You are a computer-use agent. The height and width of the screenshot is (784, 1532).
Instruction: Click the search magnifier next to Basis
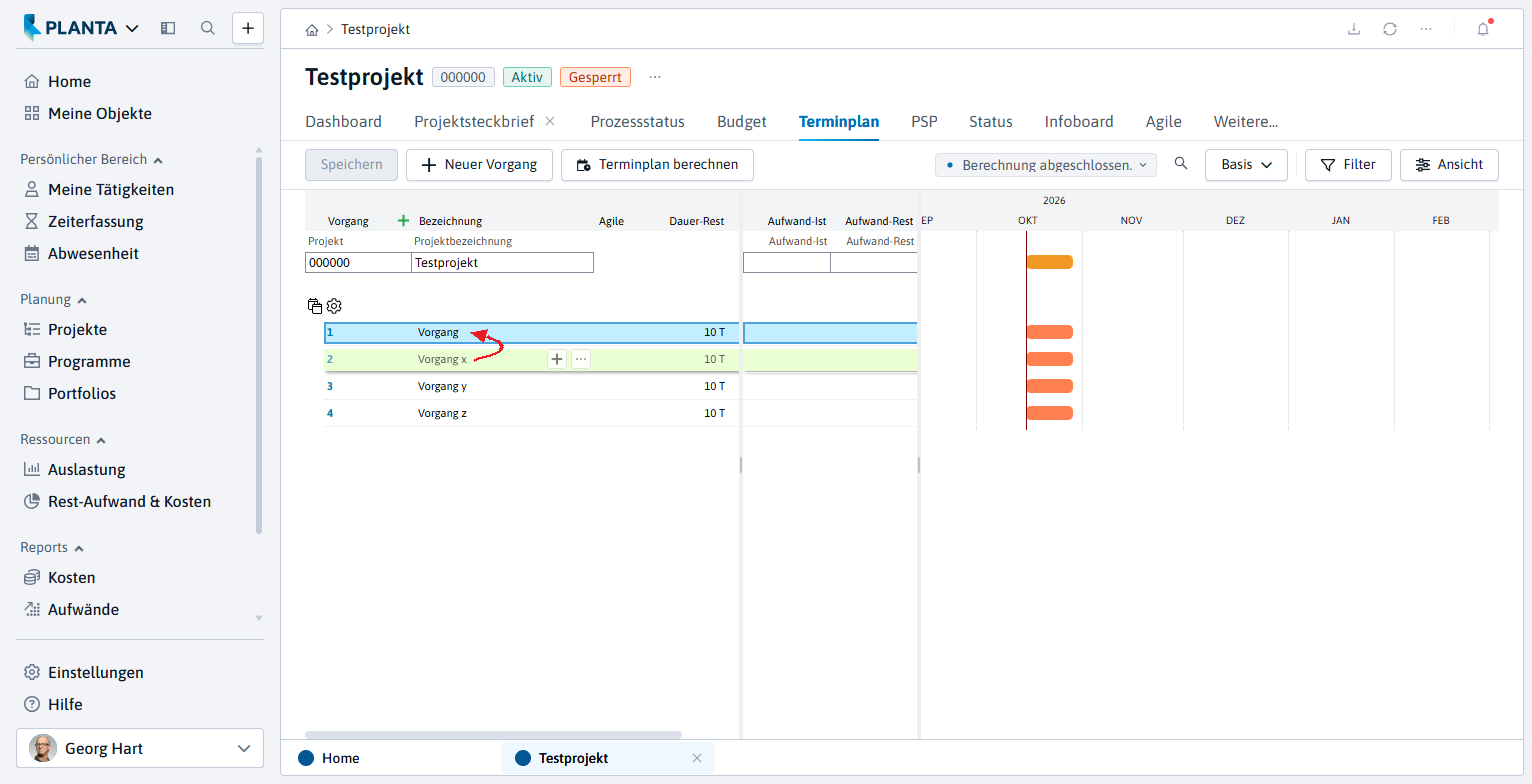pos(1181,164)
